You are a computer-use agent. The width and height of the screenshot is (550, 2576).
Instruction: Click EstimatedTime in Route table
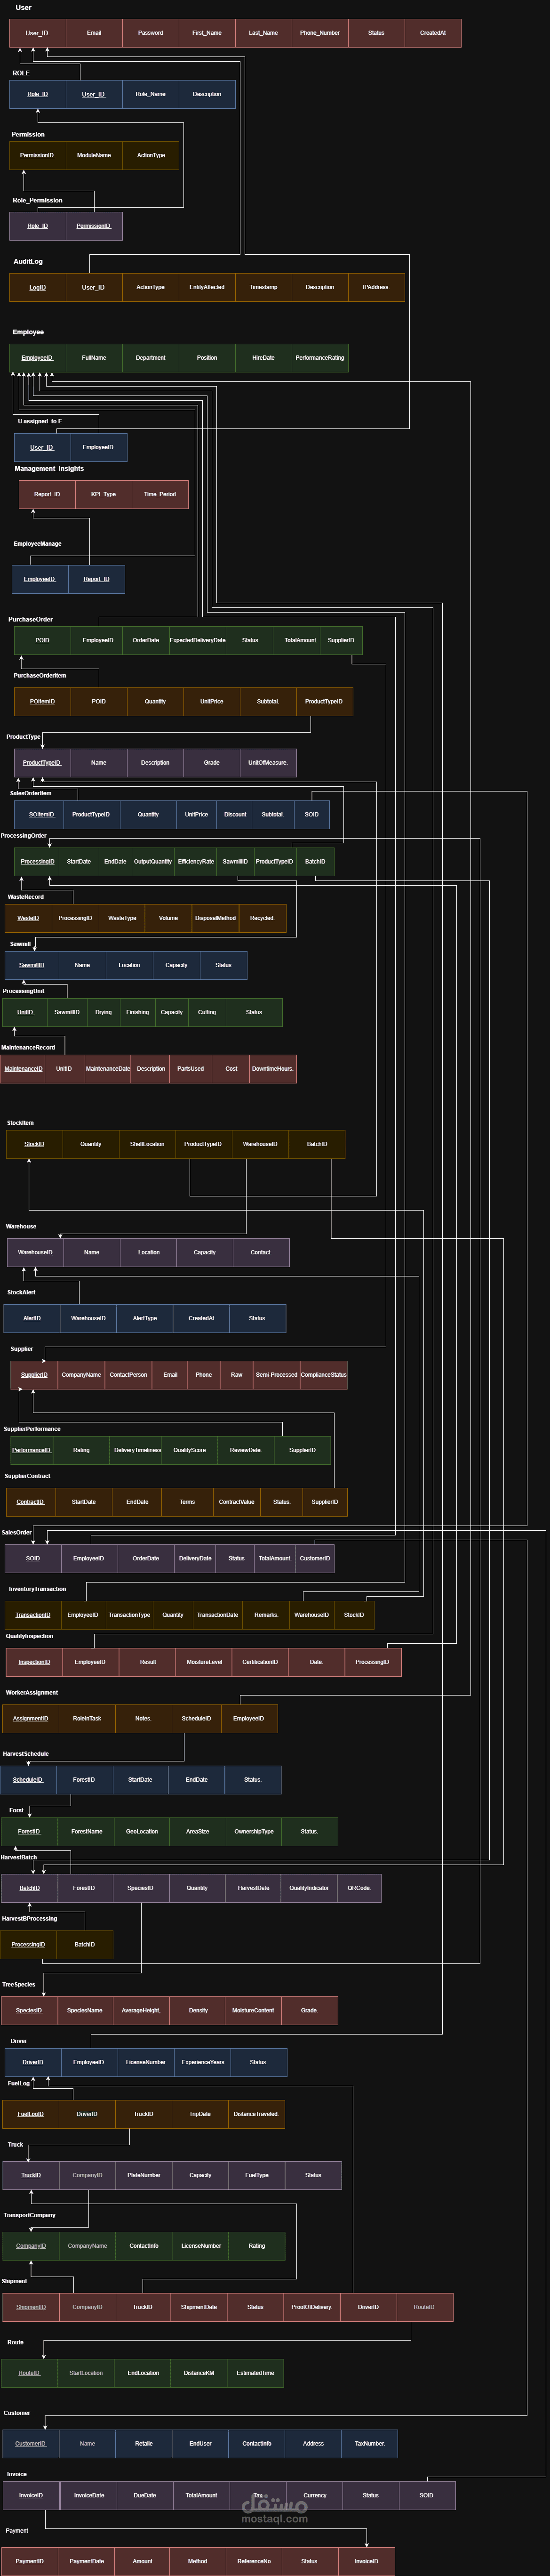255,2373
